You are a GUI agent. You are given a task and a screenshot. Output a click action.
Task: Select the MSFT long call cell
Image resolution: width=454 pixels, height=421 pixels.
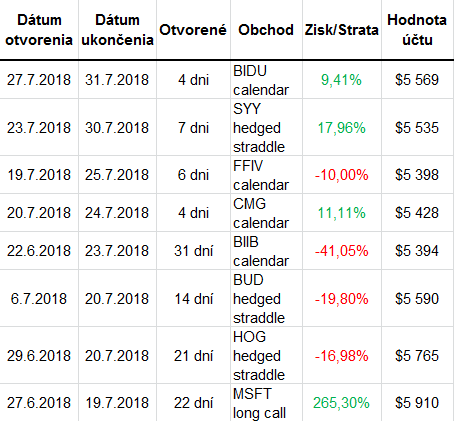click(x=266, y=403)
